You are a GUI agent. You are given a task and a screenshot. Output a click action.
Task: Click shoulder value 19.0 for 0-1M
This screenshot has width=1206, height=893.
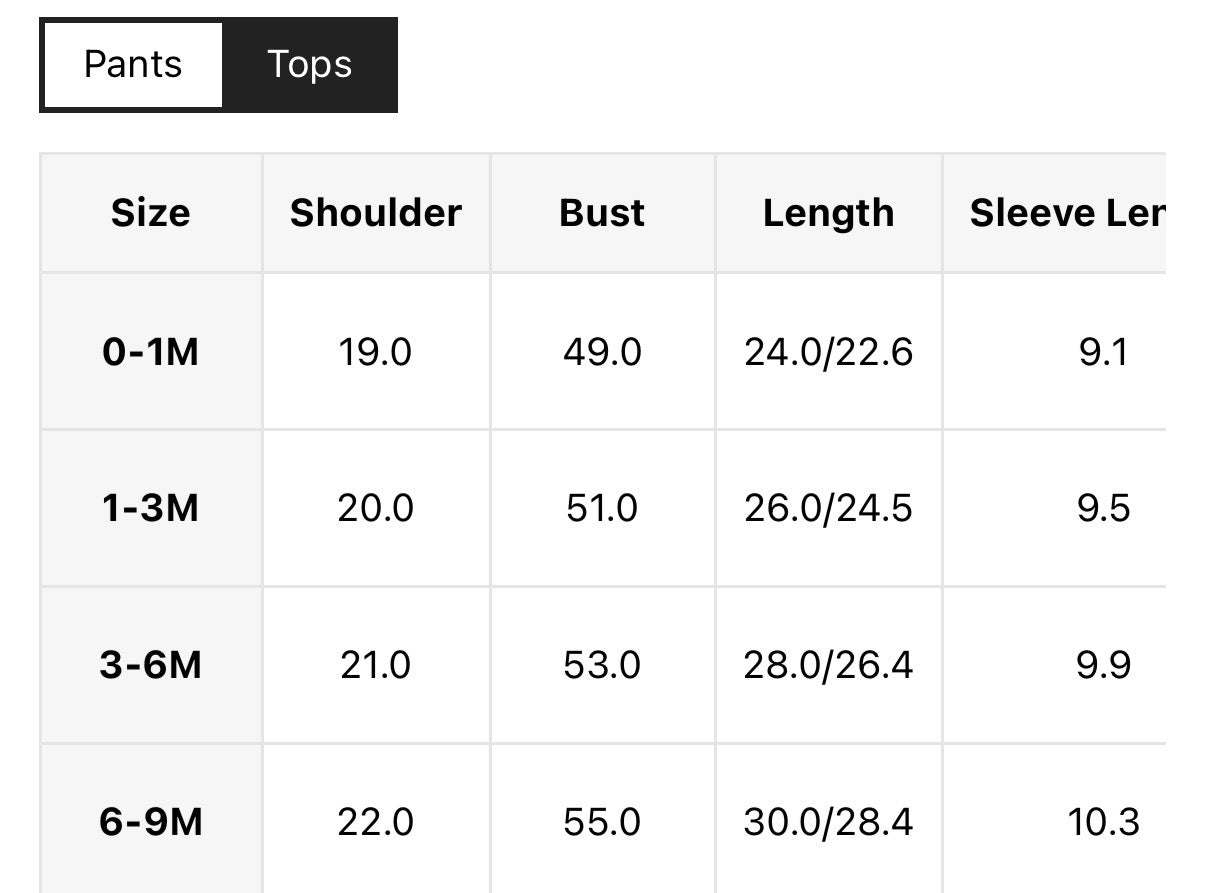375,352
